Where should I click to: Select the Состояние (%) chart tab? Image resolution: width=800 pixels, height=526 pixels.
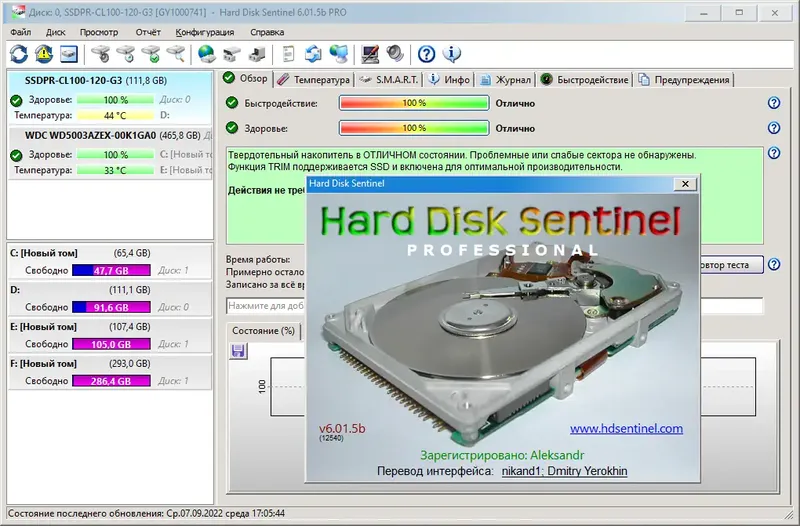[x=263, y=331]
